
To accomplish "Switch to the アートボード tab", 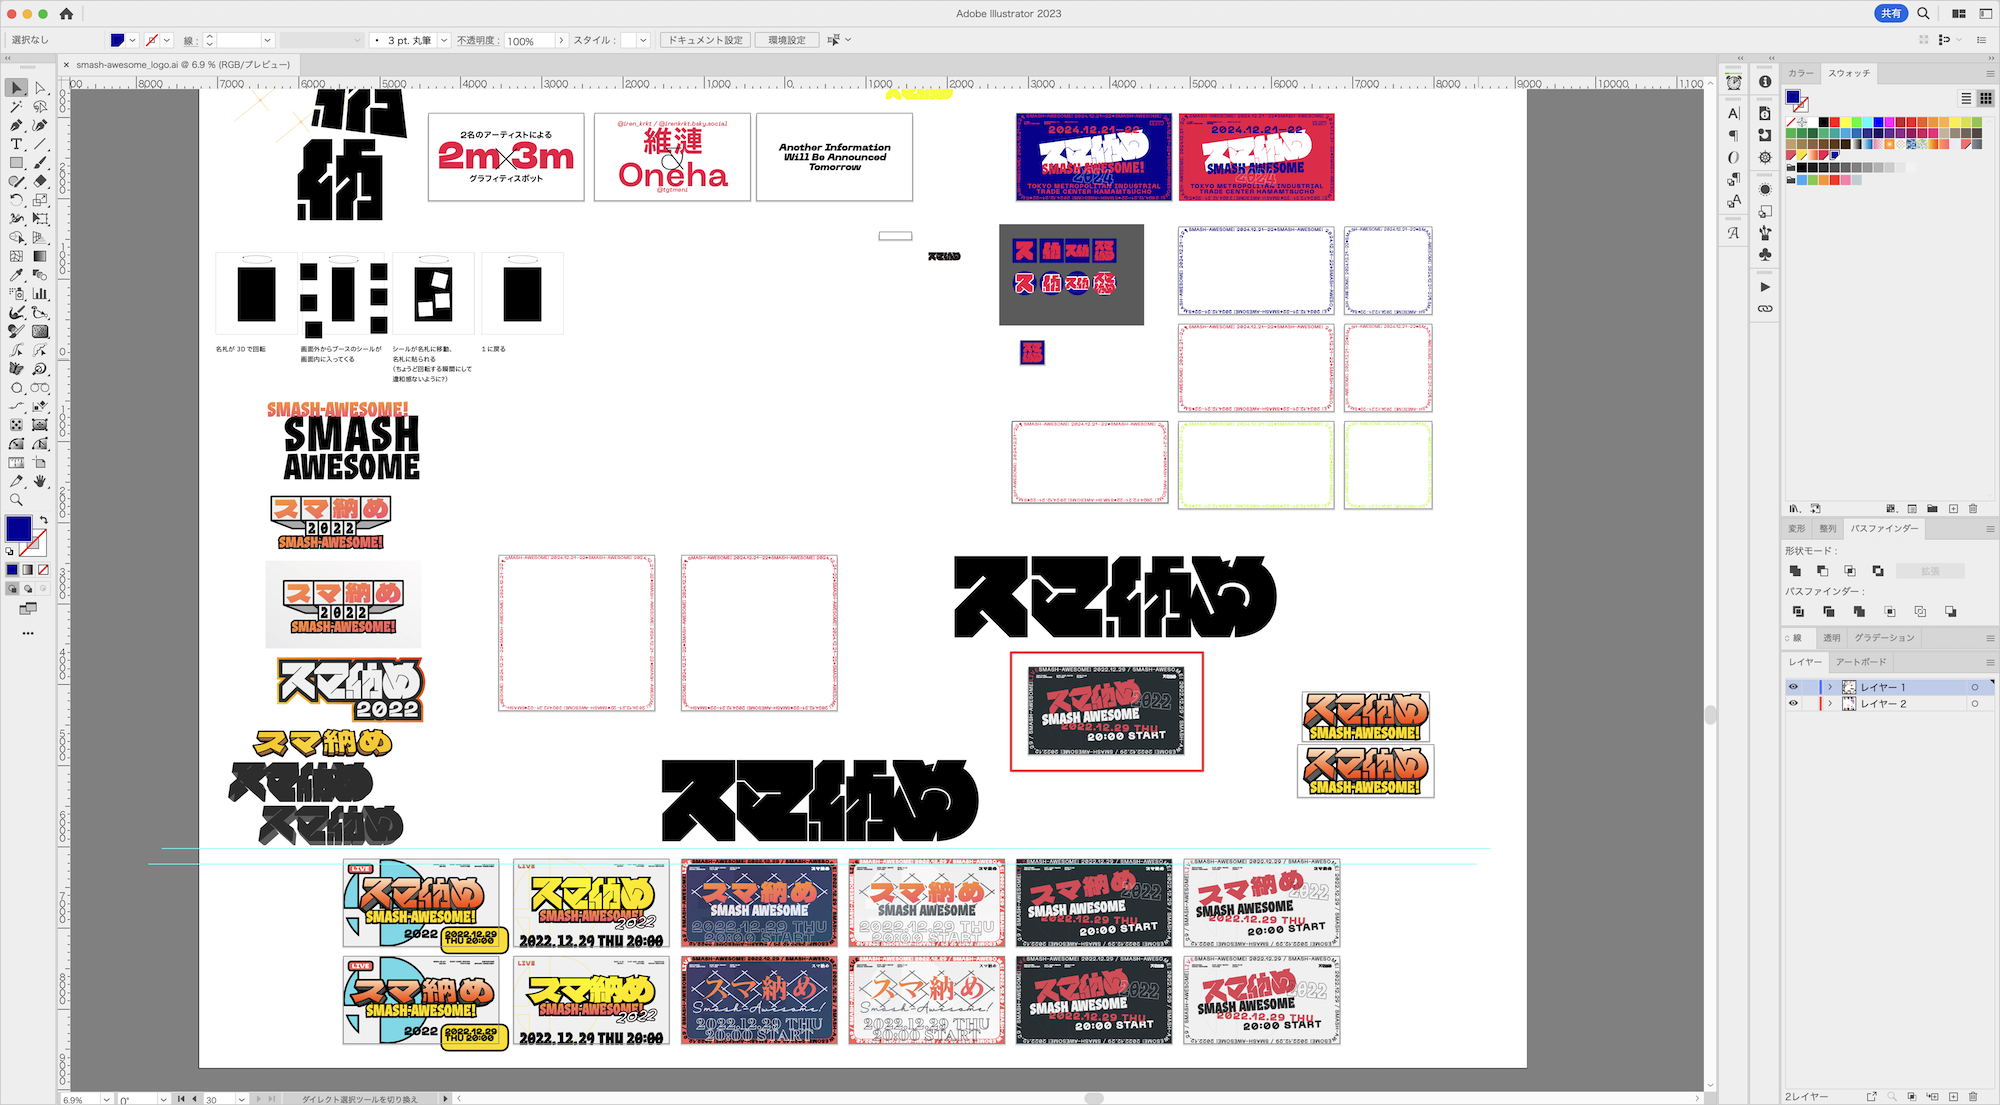I will click(1861, 662).
